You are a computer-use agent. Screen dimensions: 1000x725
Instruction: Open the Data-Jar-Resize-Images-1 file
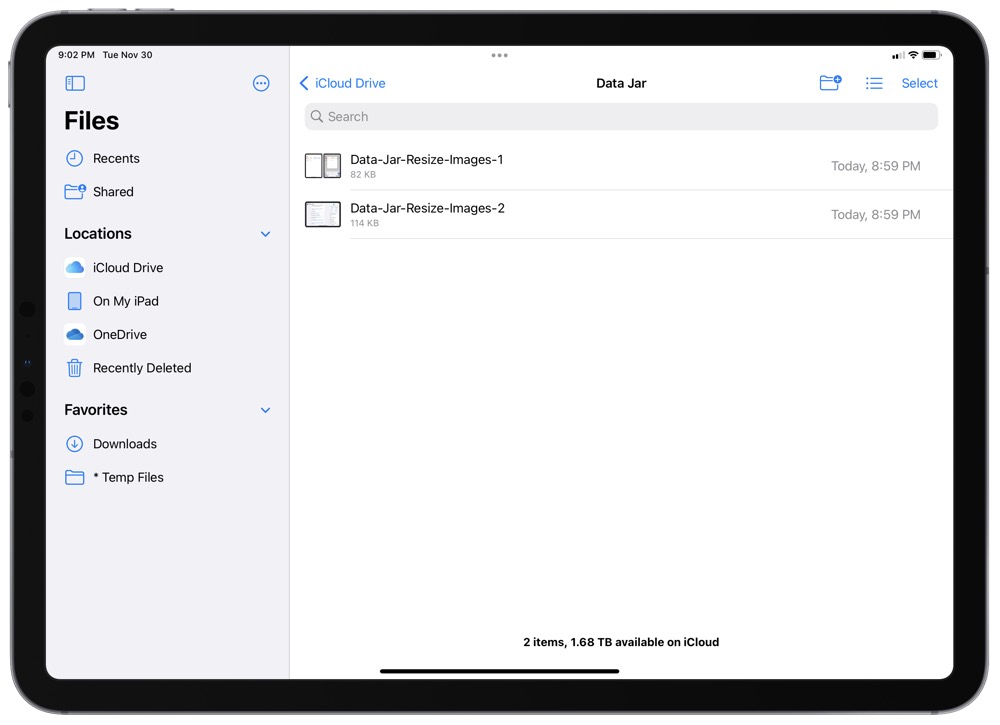click(x=426, y=158)
